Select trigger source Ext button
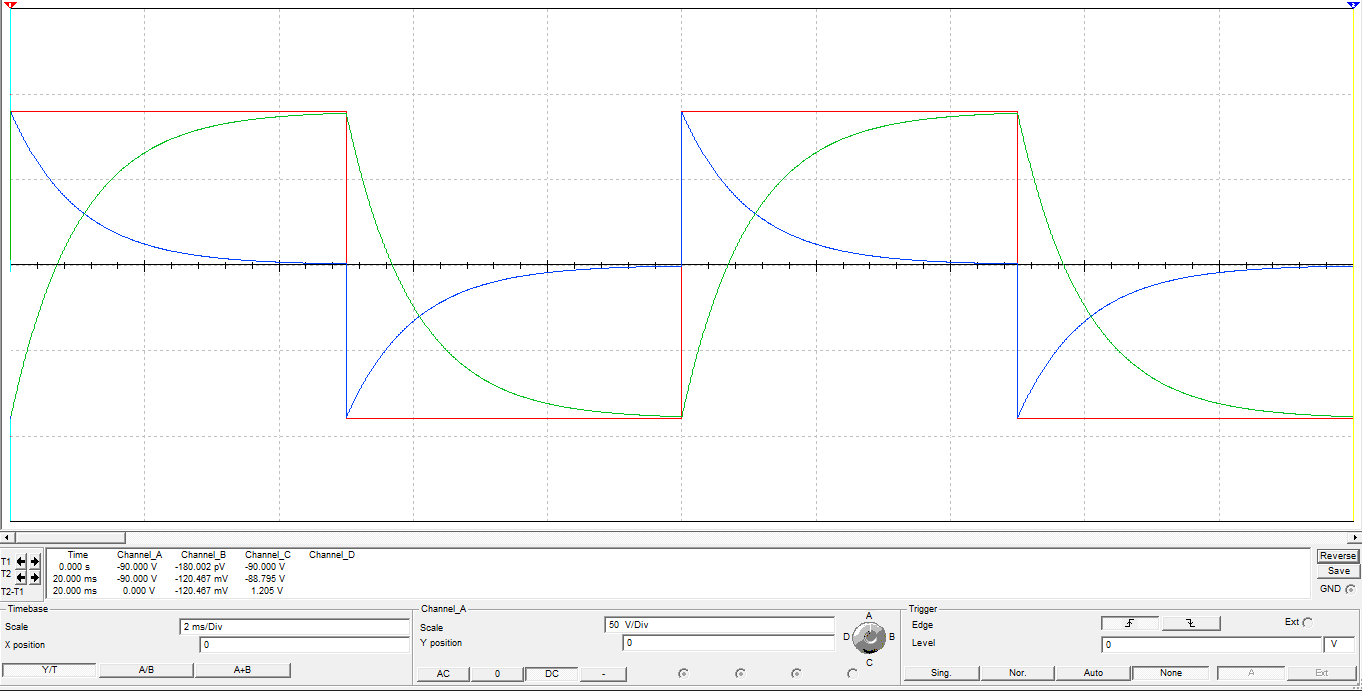The width and height of the screenshot is (1362, 691). tap(1321, 673)
